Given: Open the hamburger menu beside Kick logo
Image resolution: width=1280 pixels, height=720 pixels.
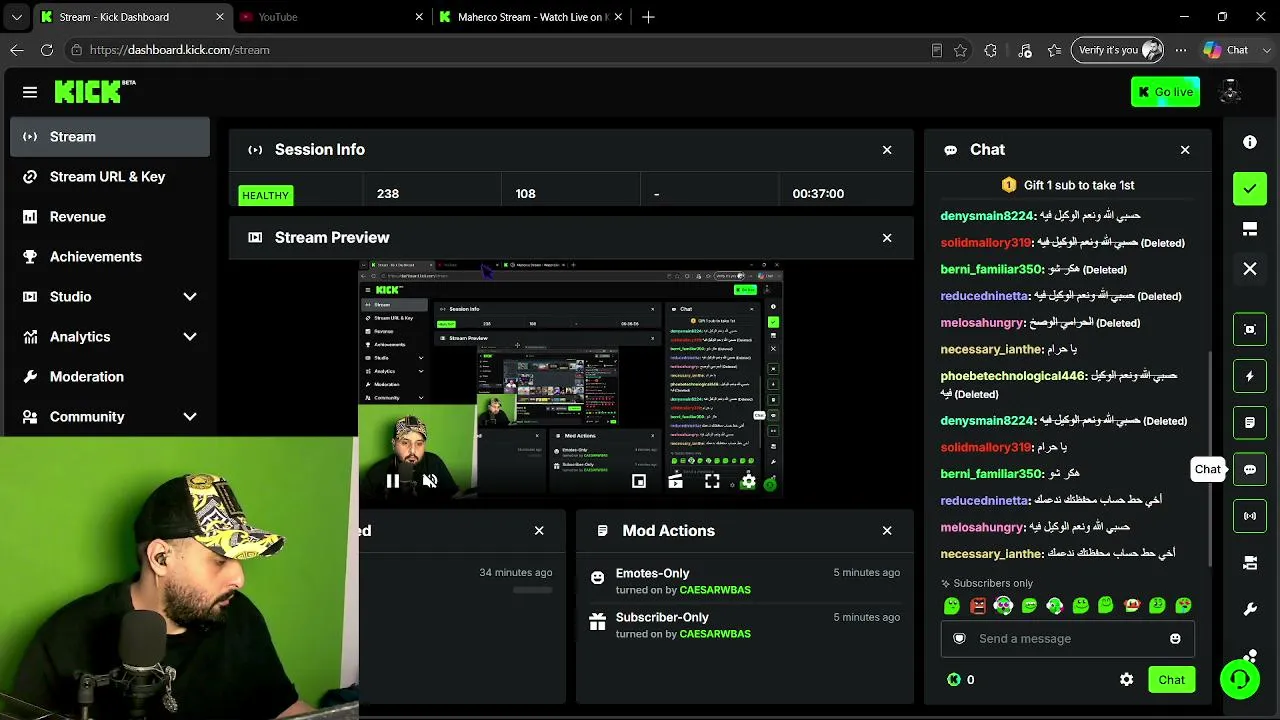Looking at the screenshot, I should [x=30, y=92].
